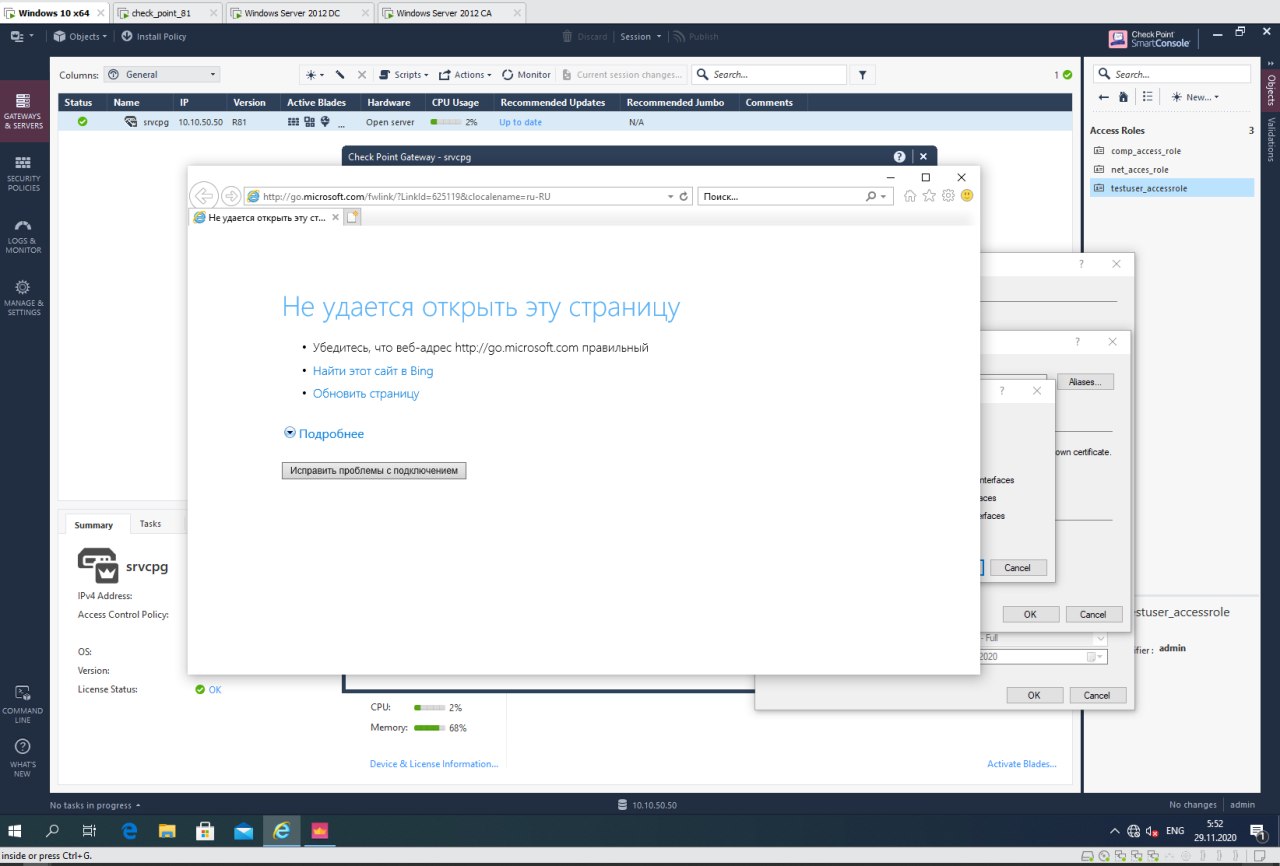This screenshot has height=866, width=1280.
Task: Click back arrow in Objects panel
Action: [x=1104, y=97]
